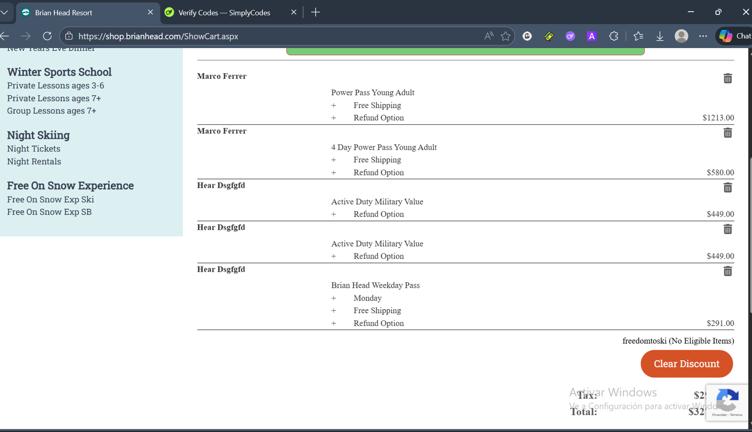752x432 pixels.
Task: Open a new browser tab
Action: [x=315, y=12]
